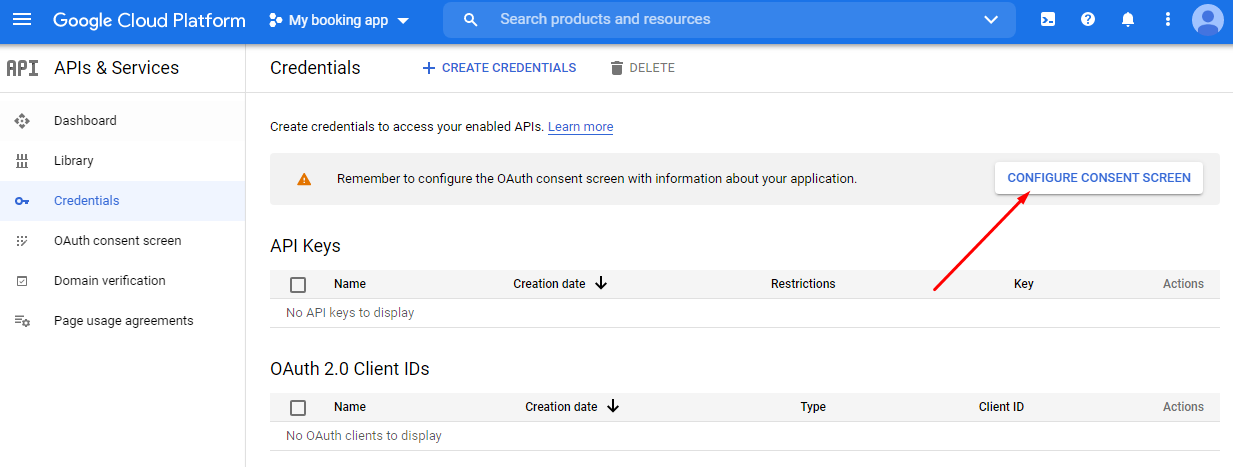Click the OAuth consent screen dotted icon

click(22, 241)
